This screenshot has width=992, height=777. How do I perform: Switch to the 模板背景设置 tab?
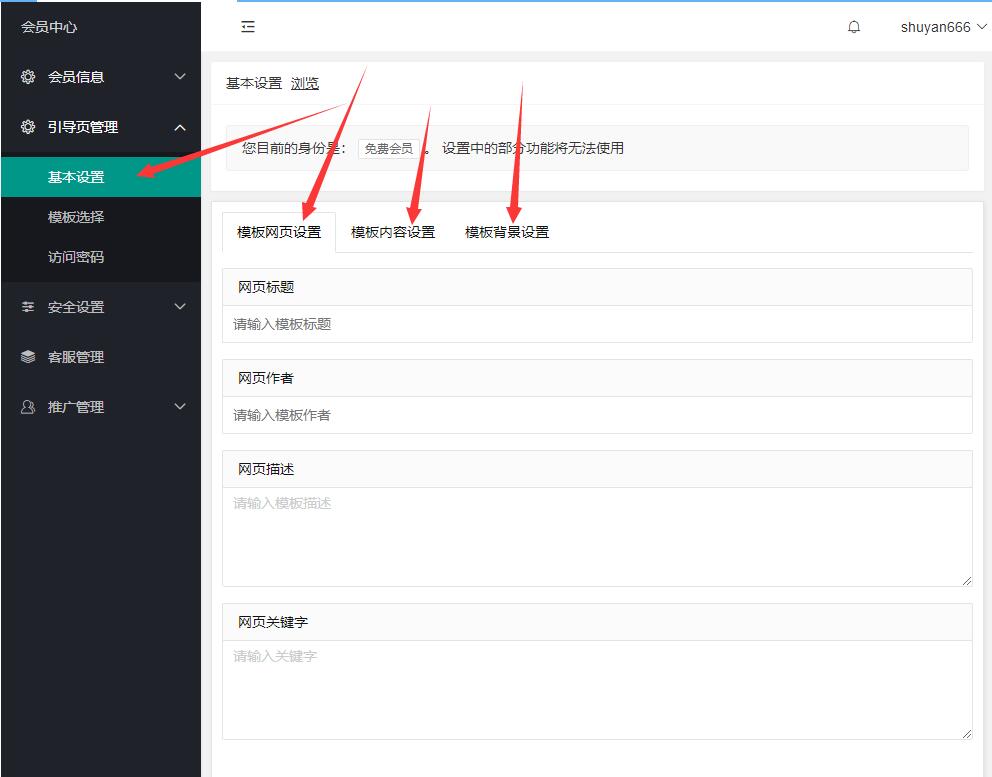coord(507,232)
